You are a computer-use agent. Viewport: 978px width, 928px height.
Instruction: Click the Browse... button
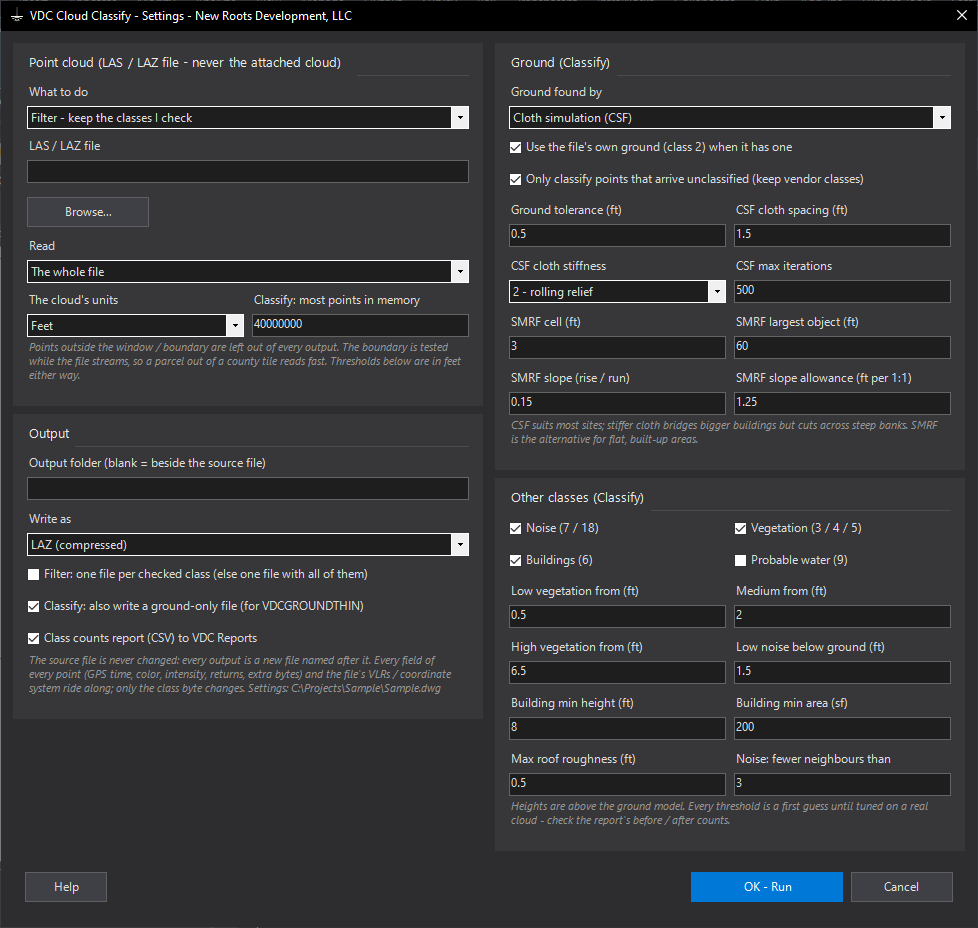coord(88,212)
